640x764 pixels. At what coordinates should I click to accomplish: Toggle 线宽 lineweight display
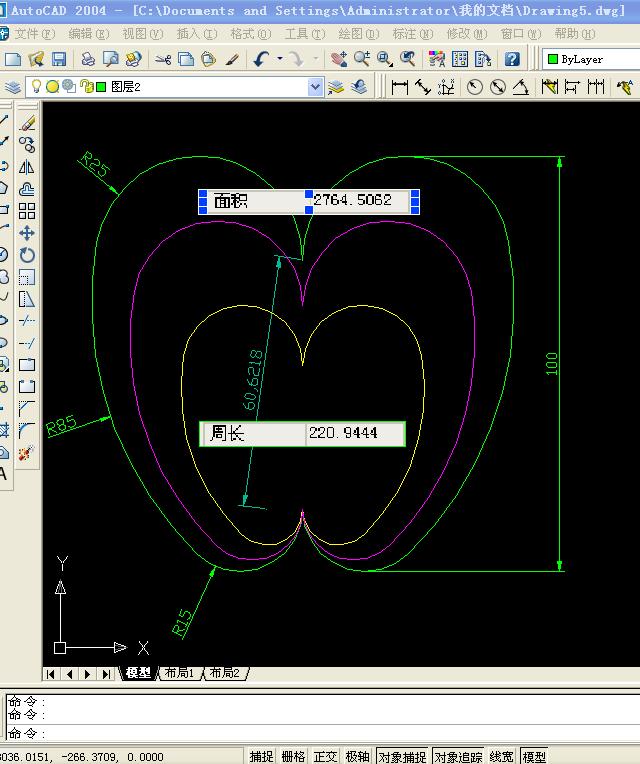tap(501, 756)
